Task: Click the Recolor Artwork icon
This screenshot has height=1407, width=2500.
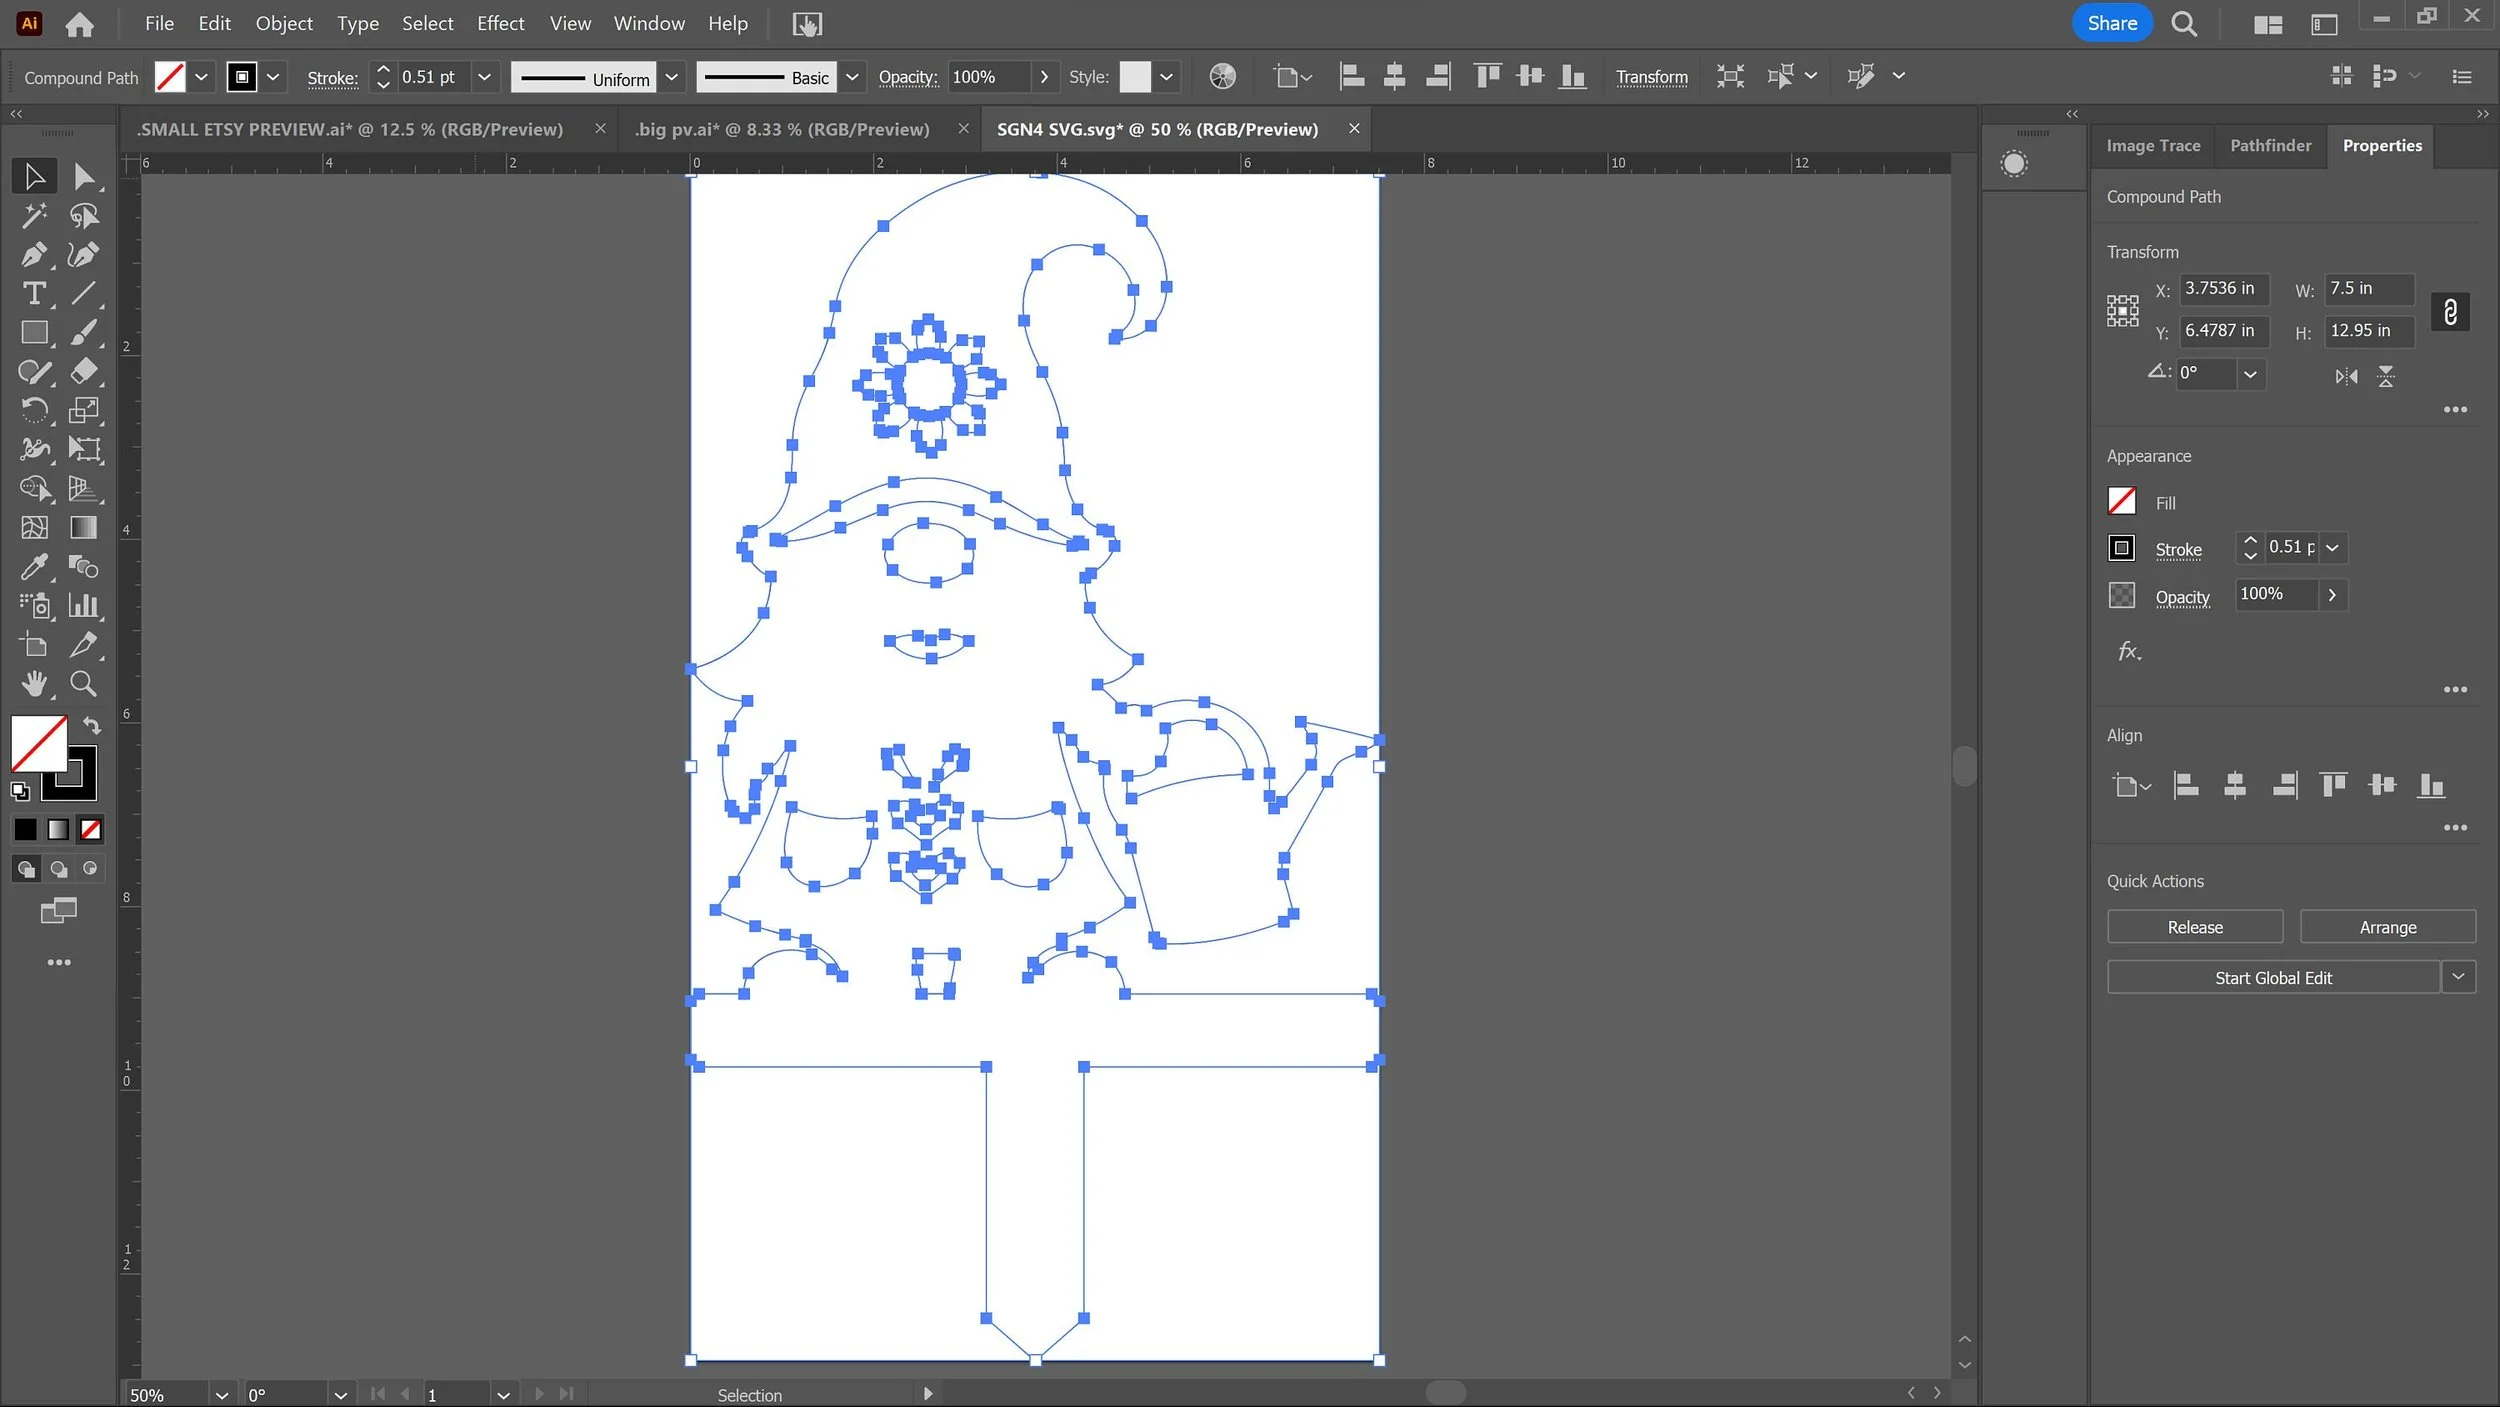Action: pos(1222,77)
